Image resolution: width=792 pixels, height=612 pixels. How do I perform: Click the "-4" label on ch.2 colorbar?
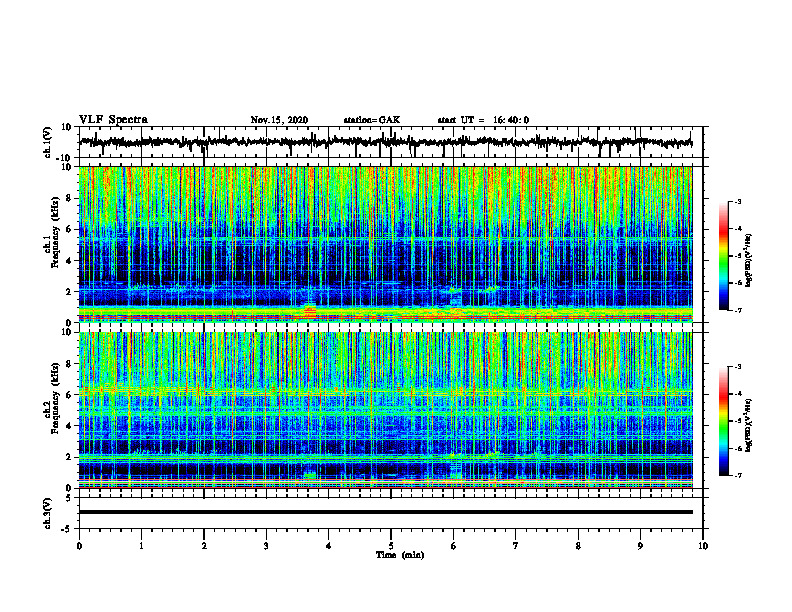click(x=737, y=394)
